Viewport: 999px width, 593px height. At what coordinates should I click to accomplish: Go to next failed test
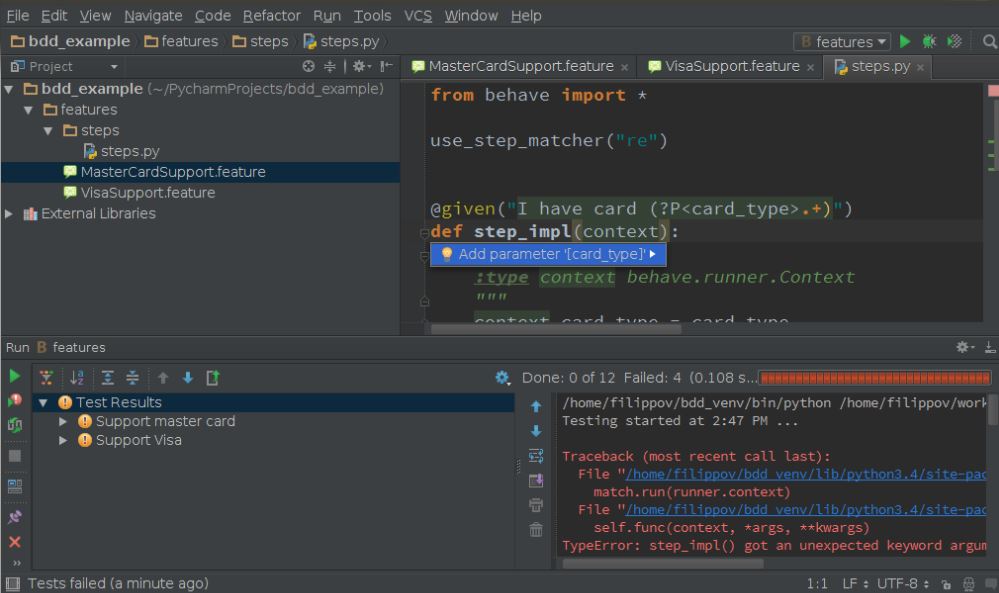[x=188, y=378]
